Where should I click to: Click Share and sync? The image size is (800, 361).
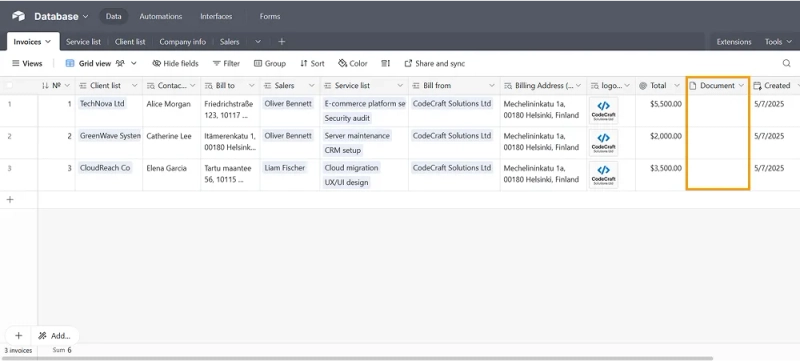(435, 63)
